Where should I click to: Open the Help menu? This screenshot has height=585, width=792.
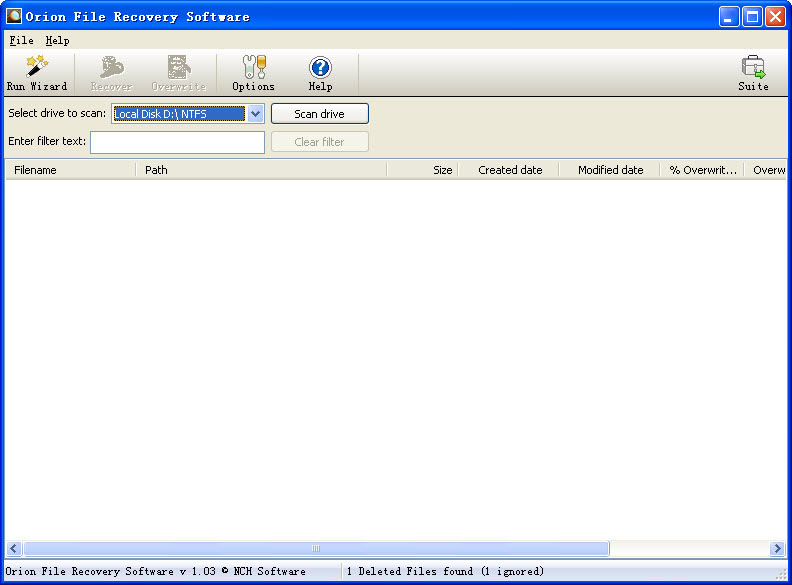click(57, 41)
